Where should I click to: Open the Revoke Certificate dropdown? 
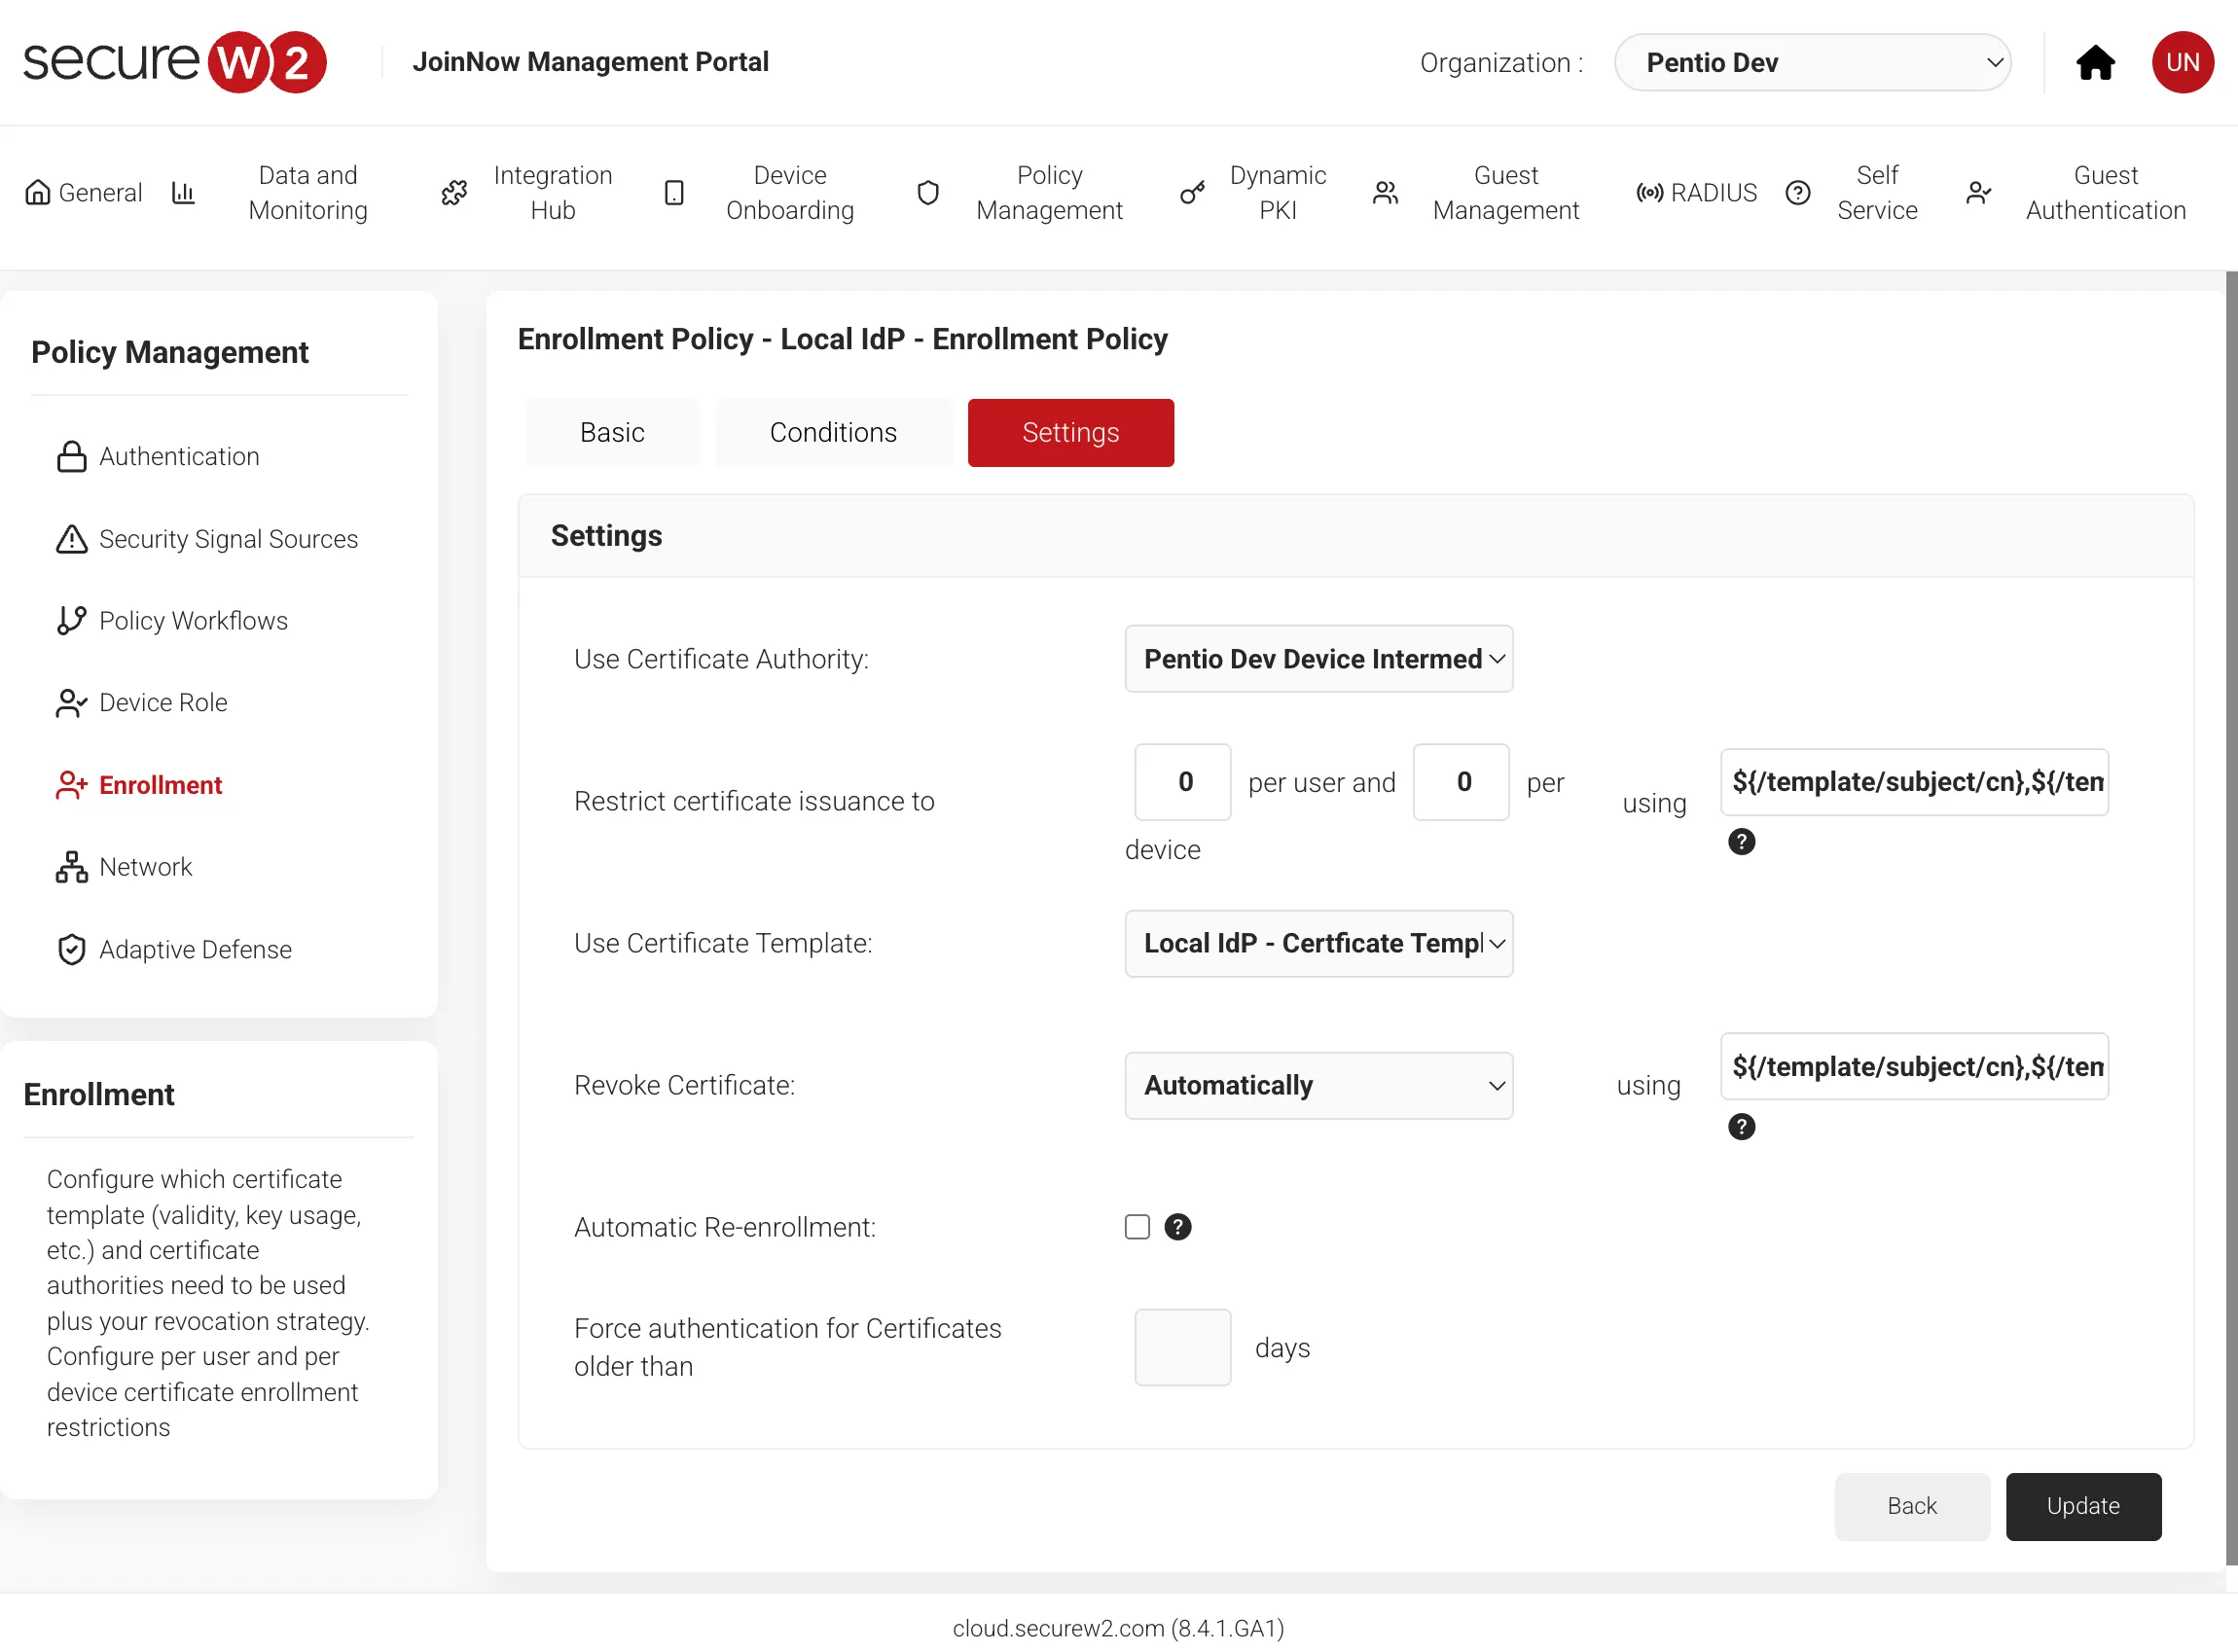[x=1318, y=1085]
